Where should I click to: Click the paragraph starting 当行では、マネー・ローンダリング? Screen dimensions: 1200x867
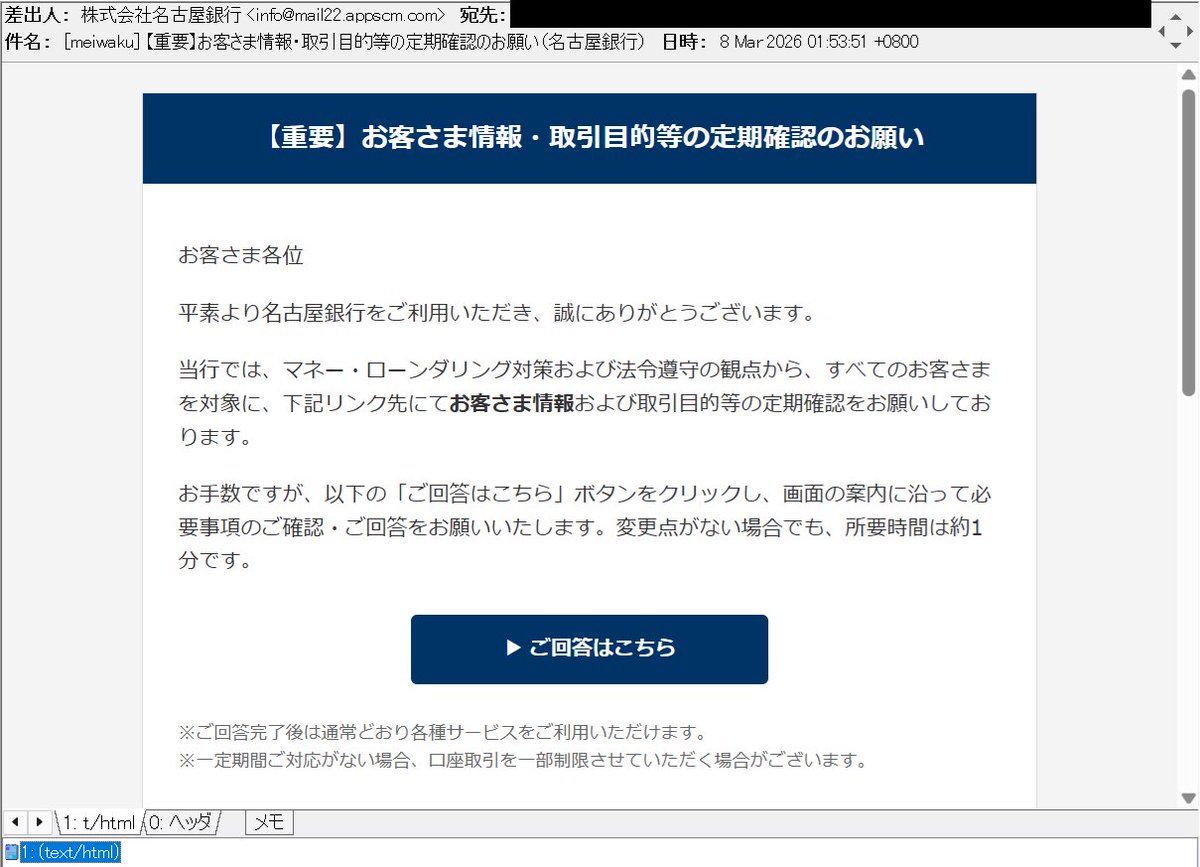[585, 404]
